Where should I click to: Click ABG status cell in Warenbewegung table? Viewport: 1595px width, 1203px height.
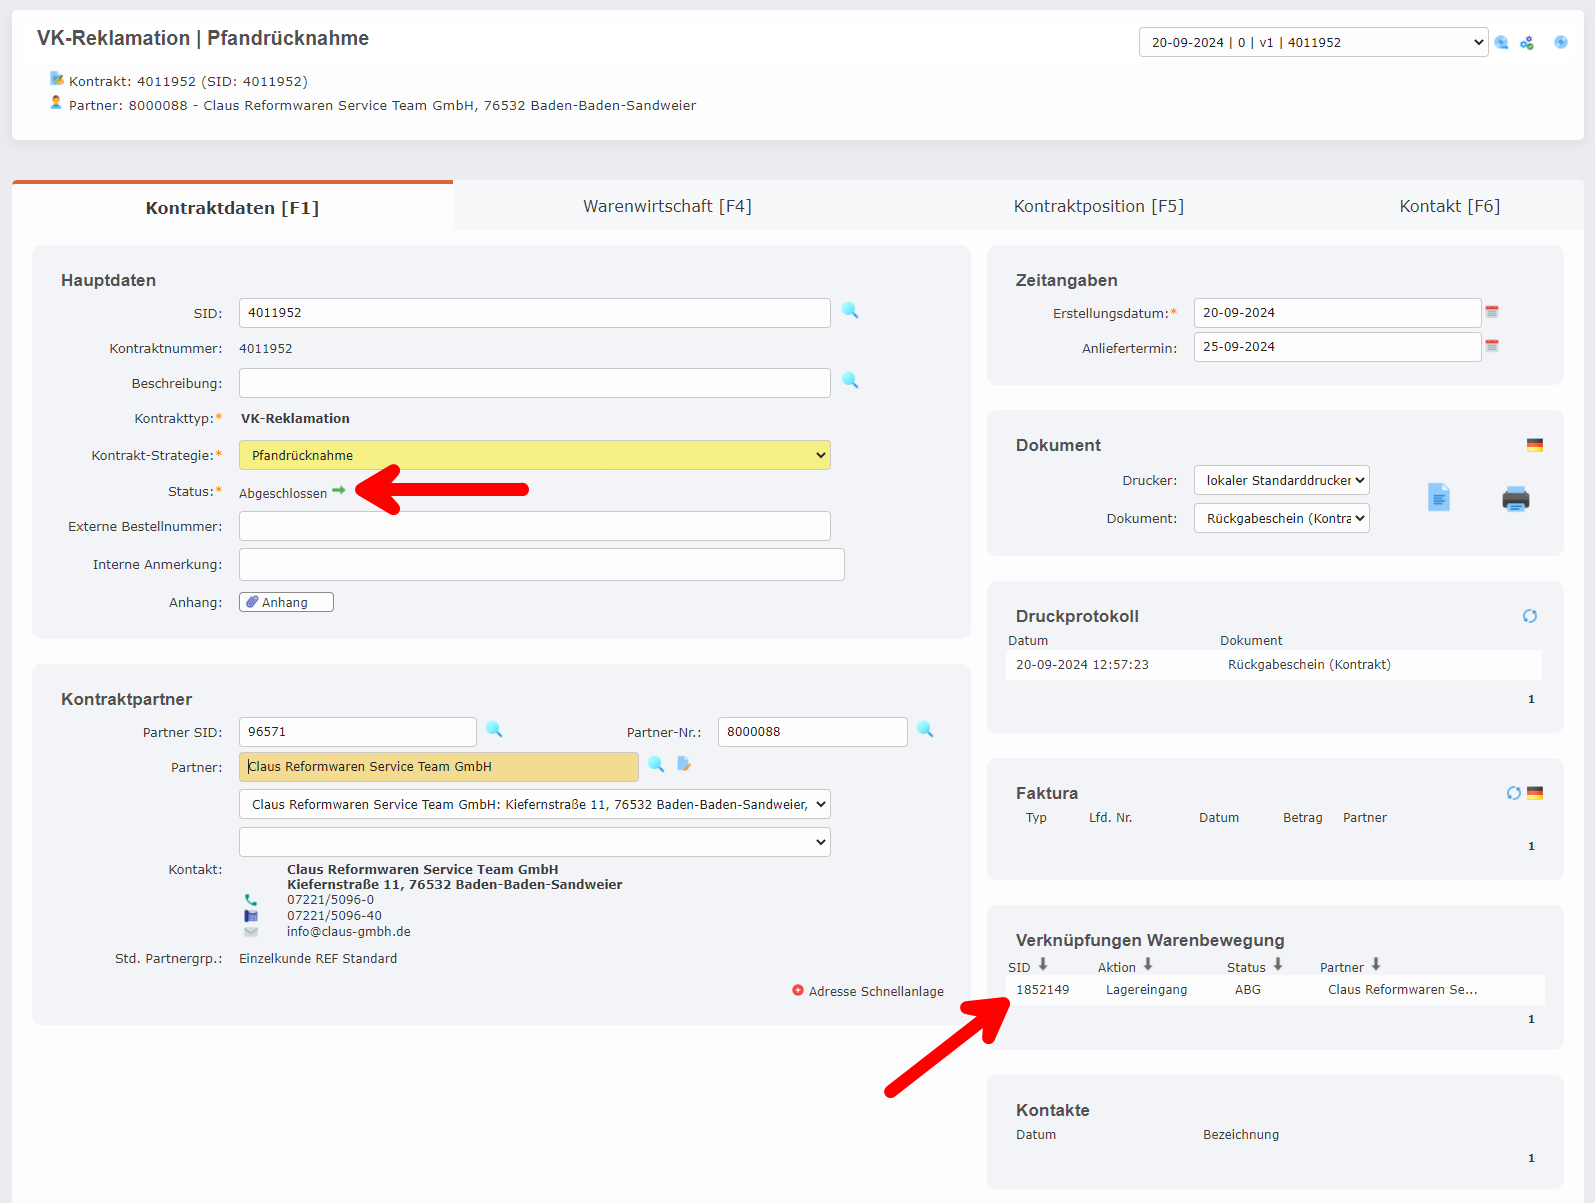(x=1247, y=989)
